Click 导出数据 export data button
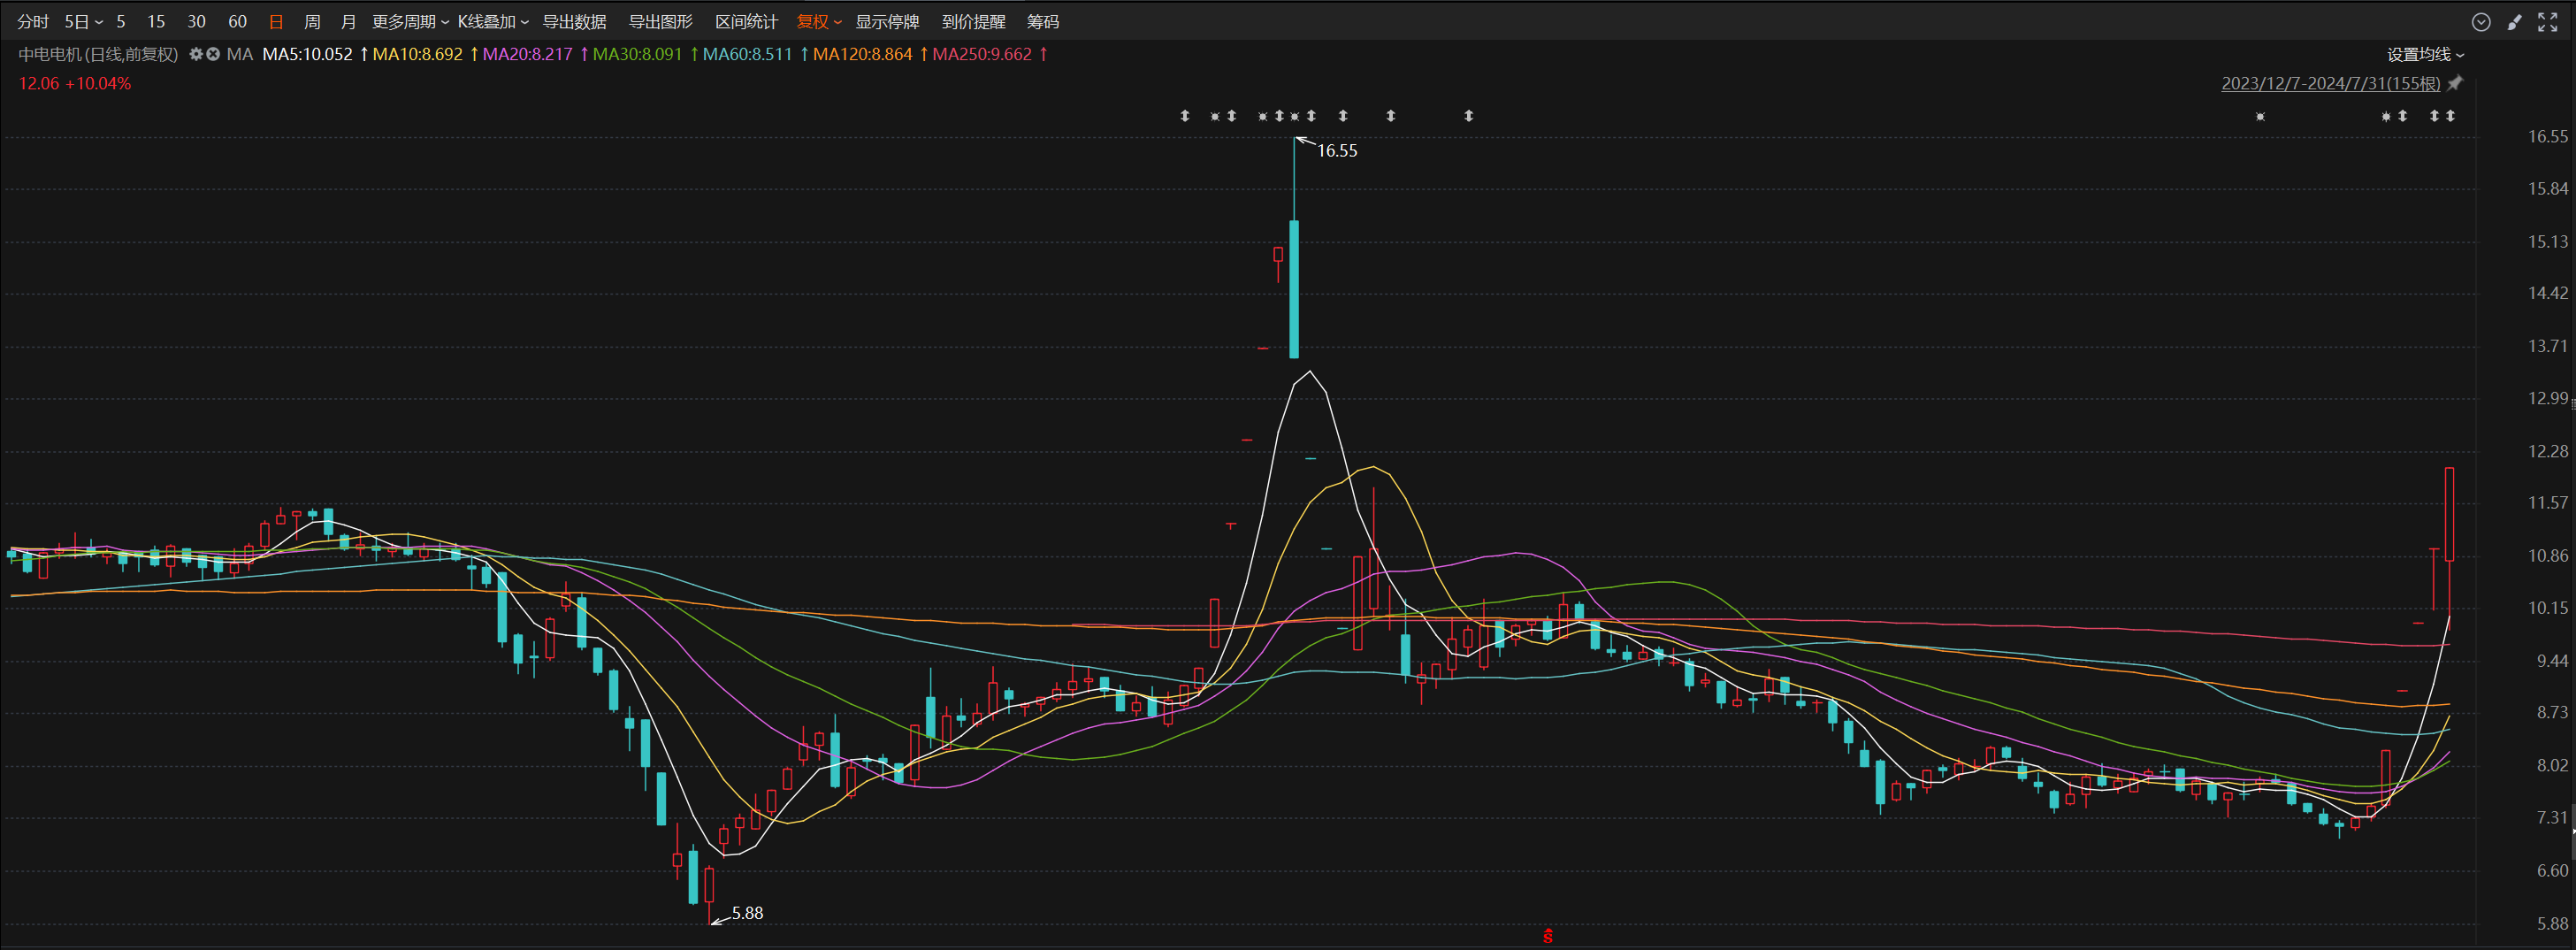Image resolution: width=2576 pixels, height=950 pixels. [x=574, y=22]
